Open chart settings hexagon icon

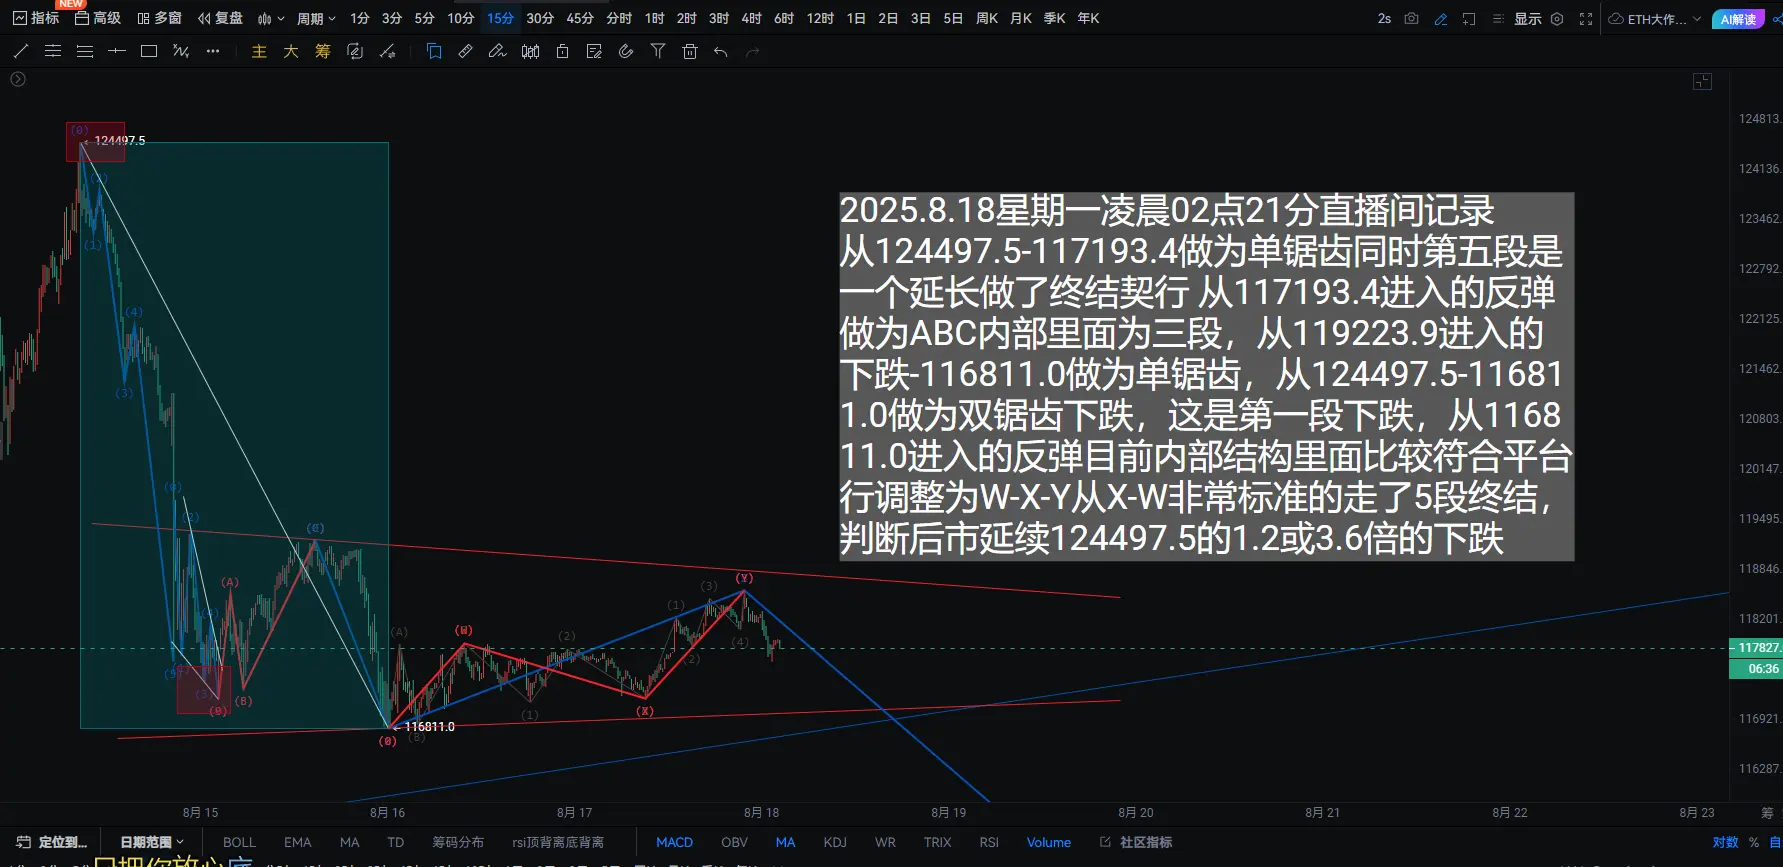(x=1557, y=18)
